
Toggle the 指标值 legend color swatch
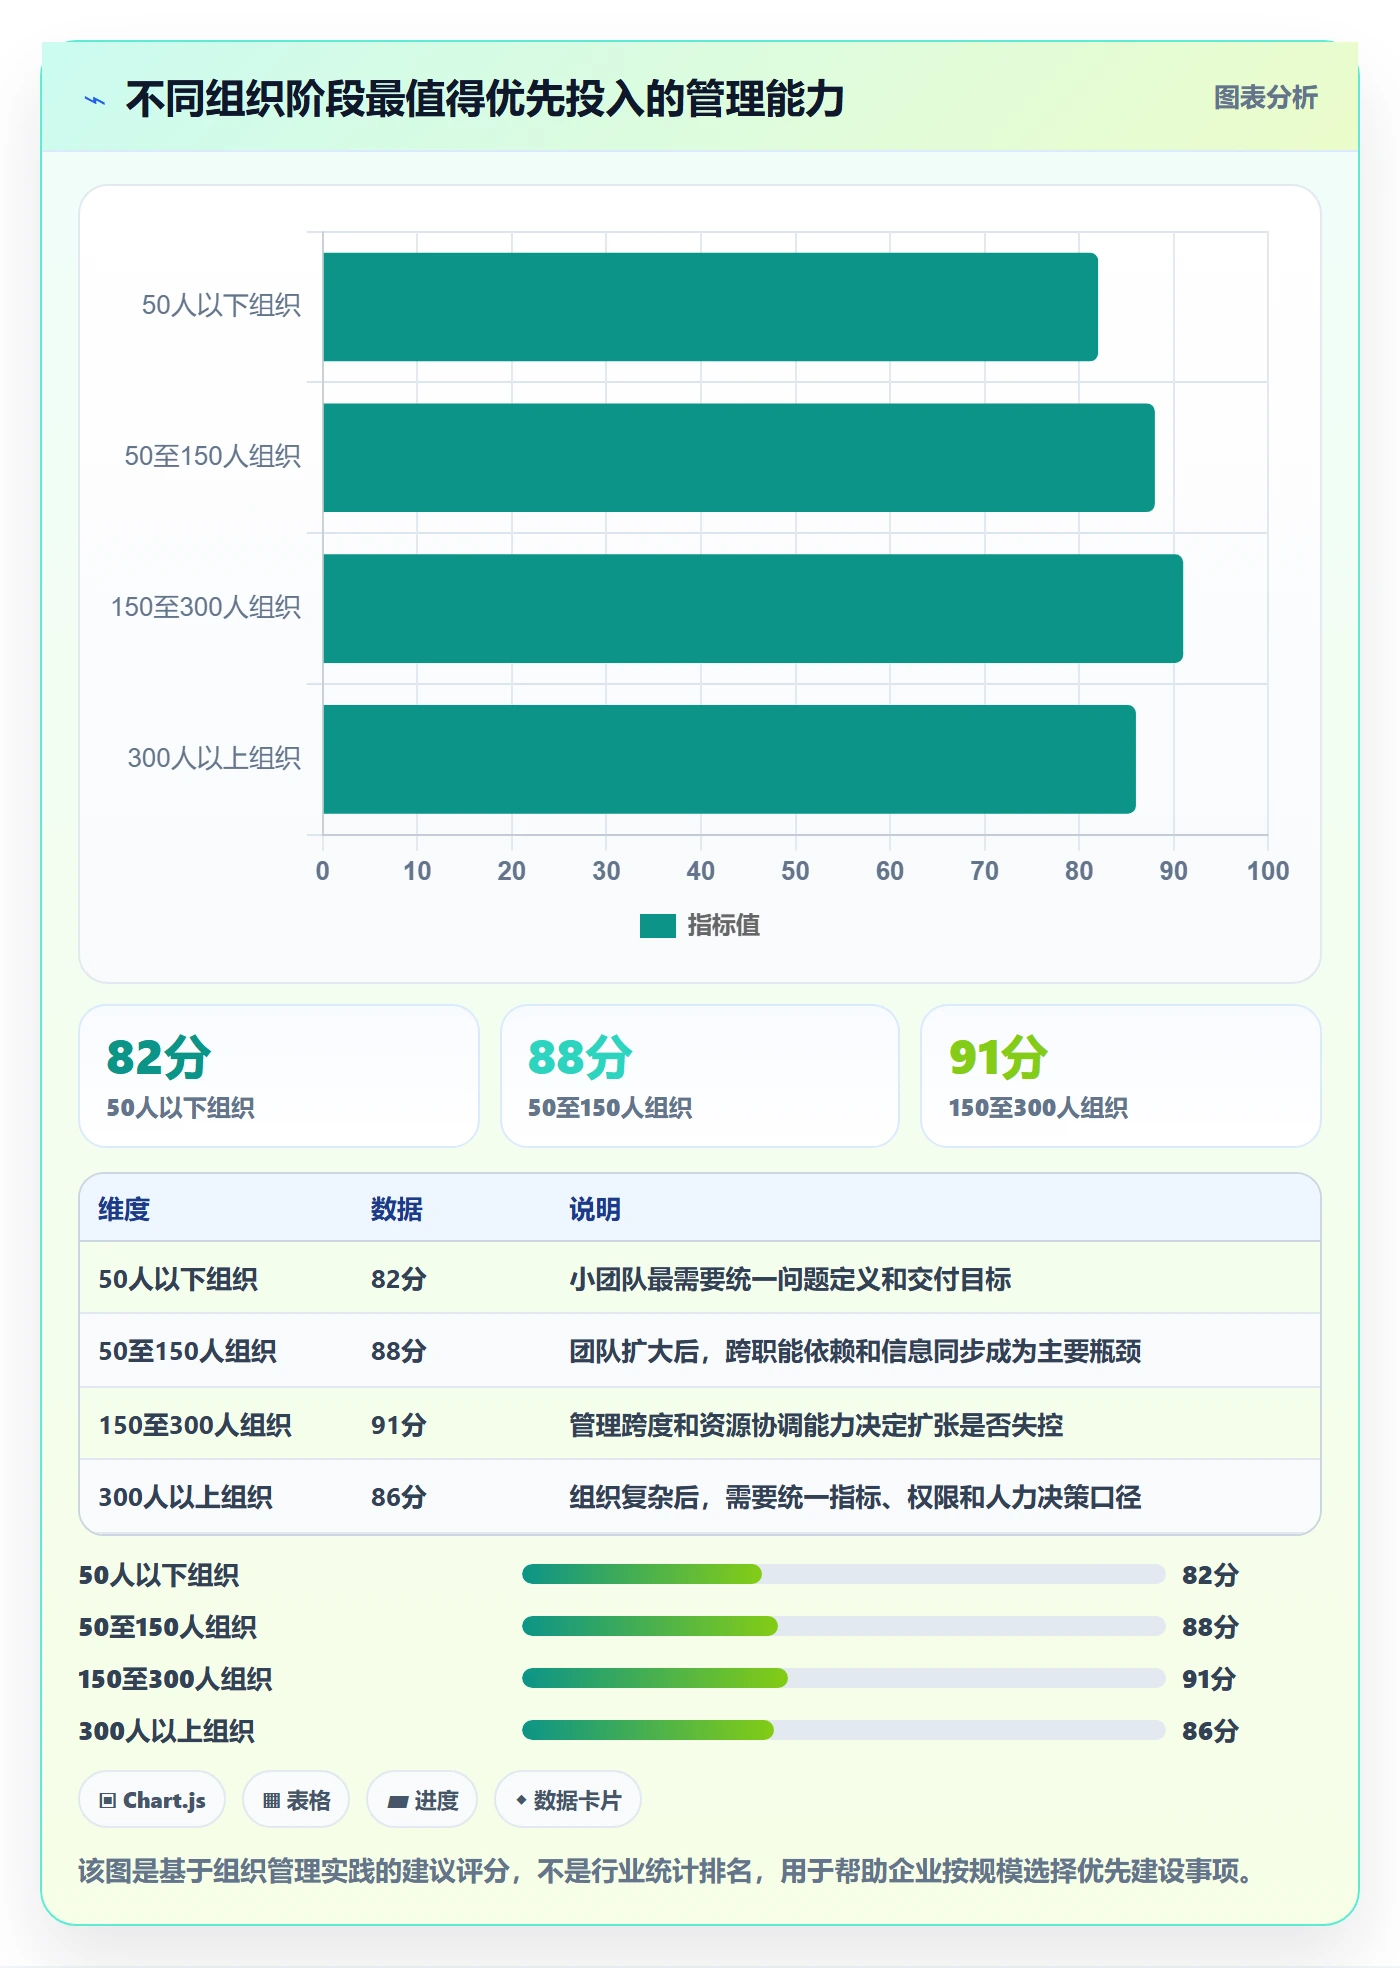coord(658,926)
